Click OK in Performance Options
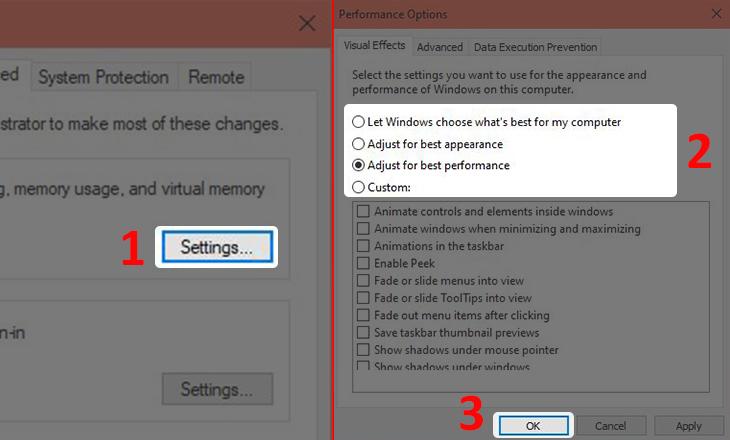Screen dimensions: 730x440 tap(533, 426)
